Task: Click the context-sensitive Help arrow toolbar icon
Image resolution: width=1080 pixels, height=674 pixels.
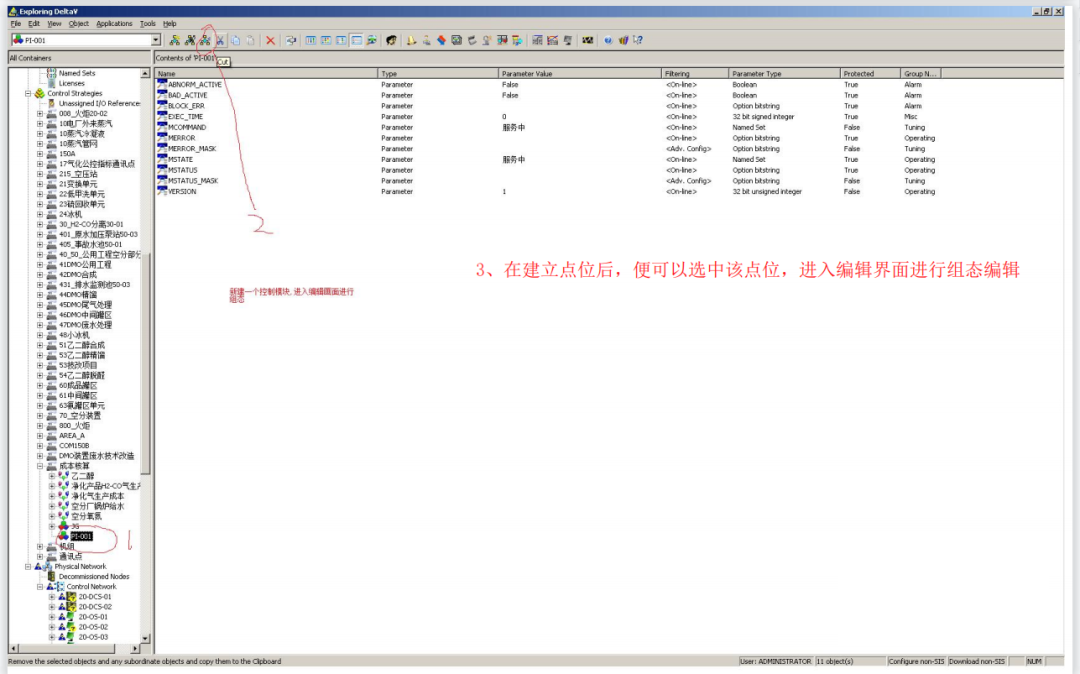Action: click(637, 40)
